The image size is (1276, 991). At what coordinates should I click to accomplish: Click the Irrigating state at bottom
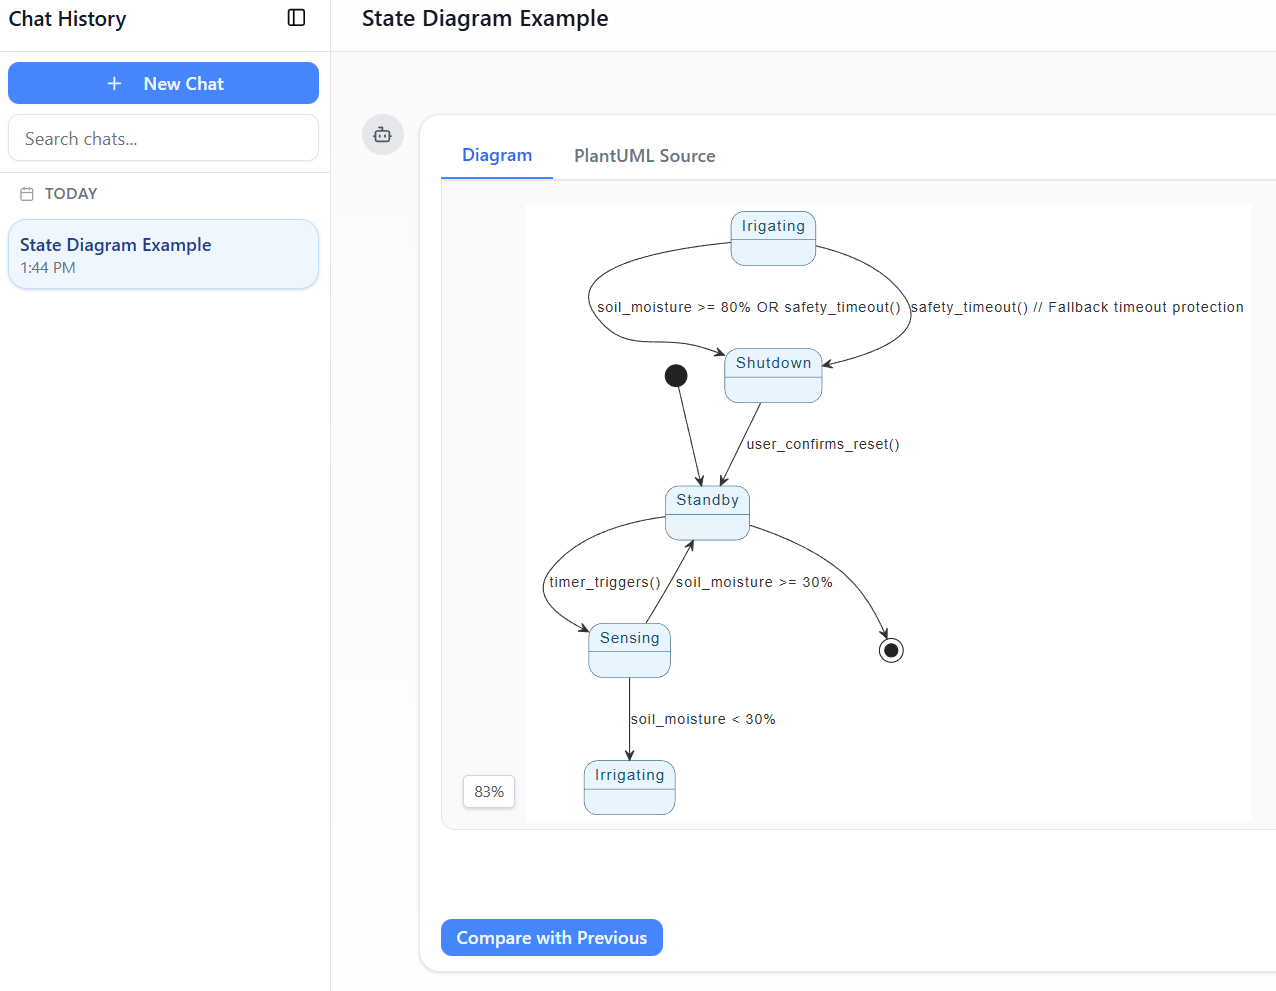click(629, 787)
